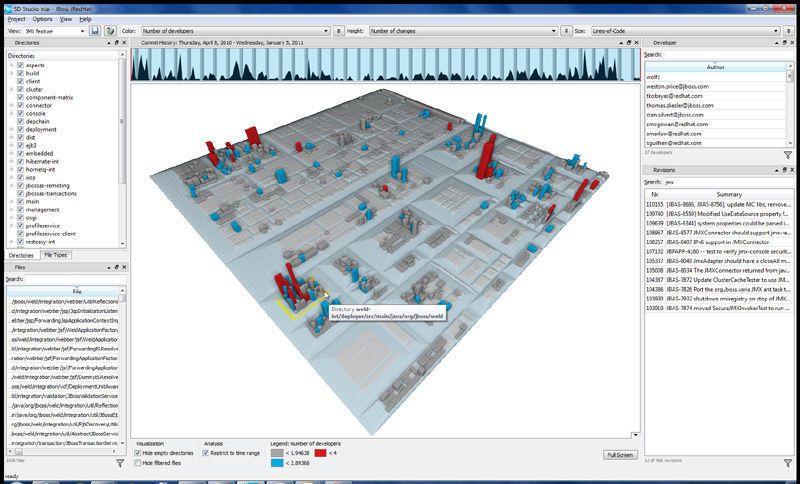Image resolution: width=800 pixels, height=484 pixels.
Task: Uncheck the build directory checkbox
Action: 20,73
